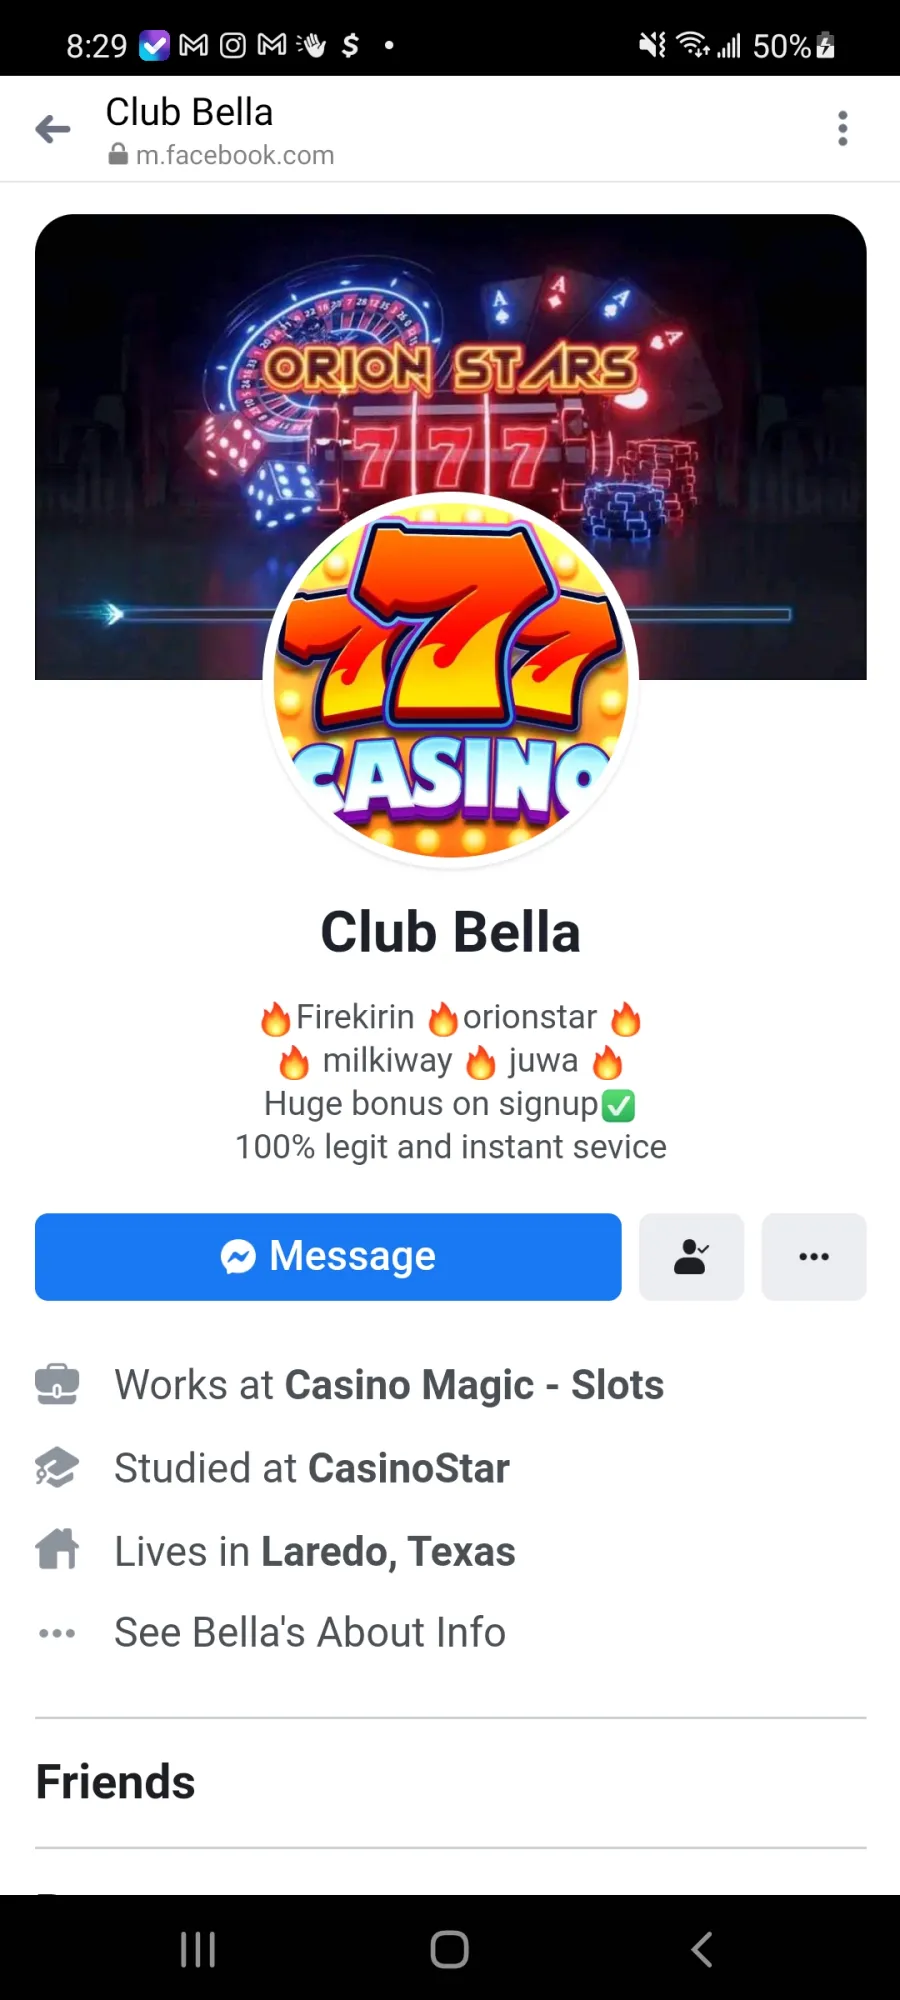Open the Casino Magic - Slots workplace link

click(474, 1385)
